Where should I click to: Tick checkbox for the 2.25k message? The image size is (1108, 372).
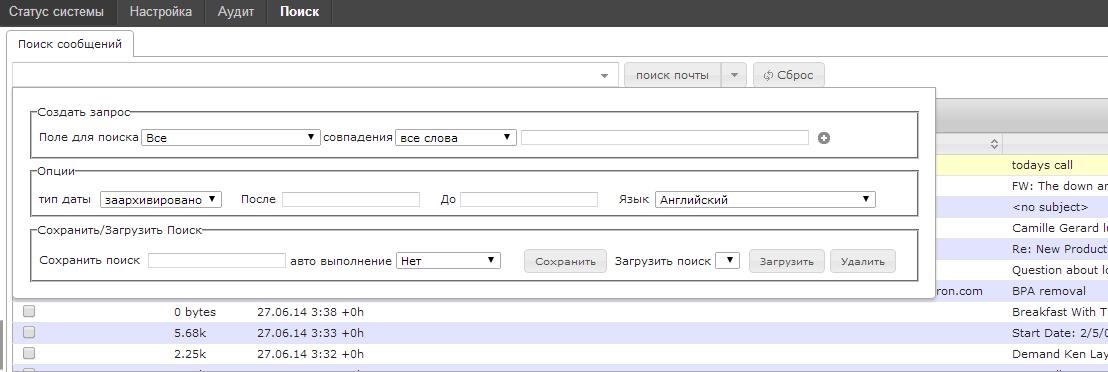point(29,353)
